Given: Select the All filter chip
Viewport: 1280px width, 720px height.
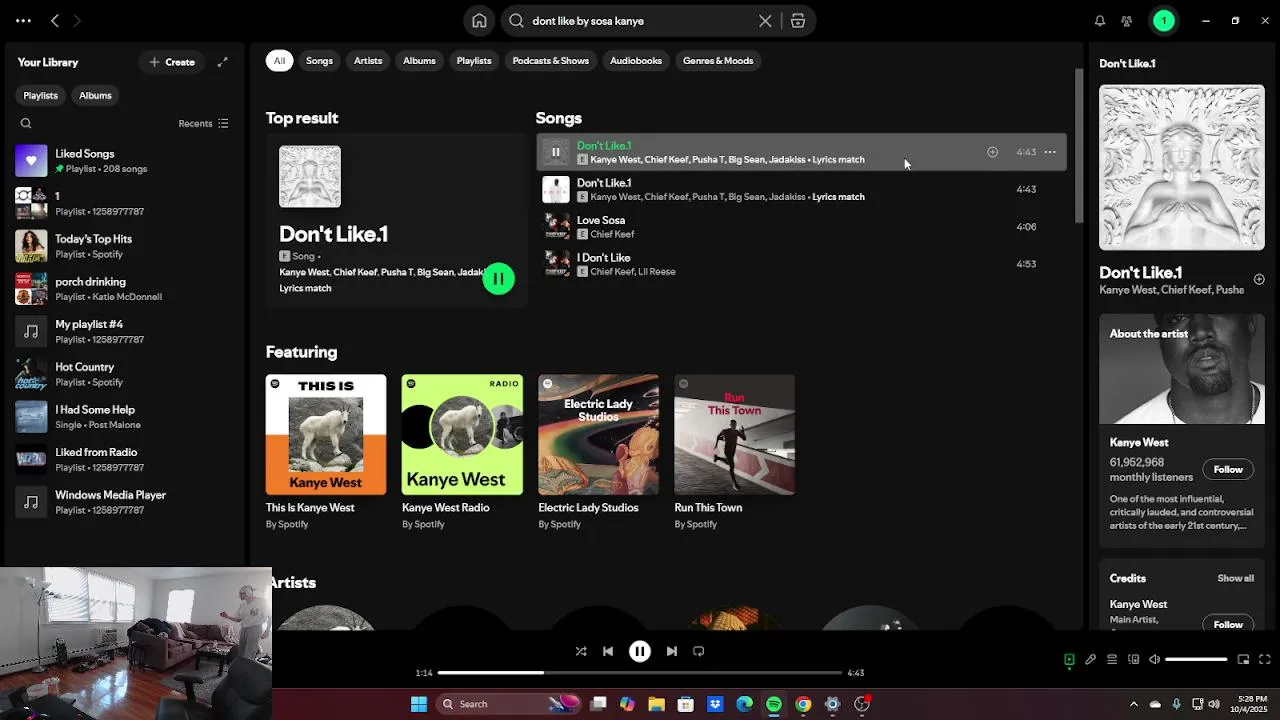Looking at the screenshot, I should pos(279,61).
